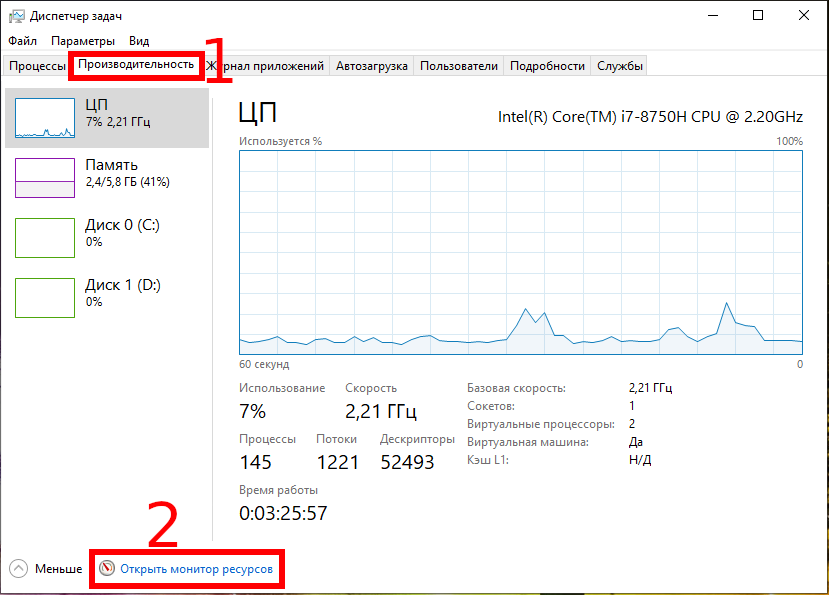Open the Подробности tab
Image resolution: width=829 pixels, height=595 pixels.
[x=547, y=66]
